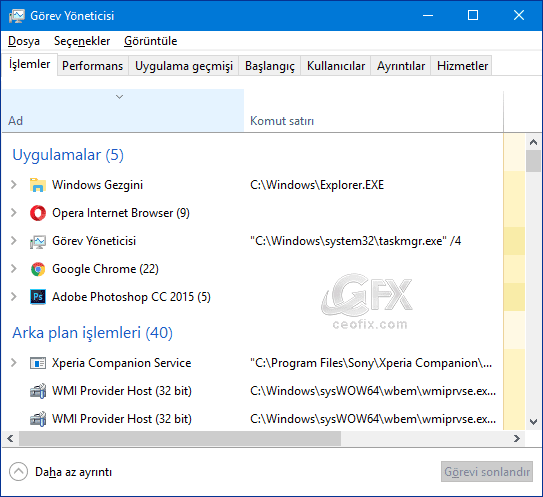Click the Adobe Photoshop Ps icon
543x497 pixels.
37,297
